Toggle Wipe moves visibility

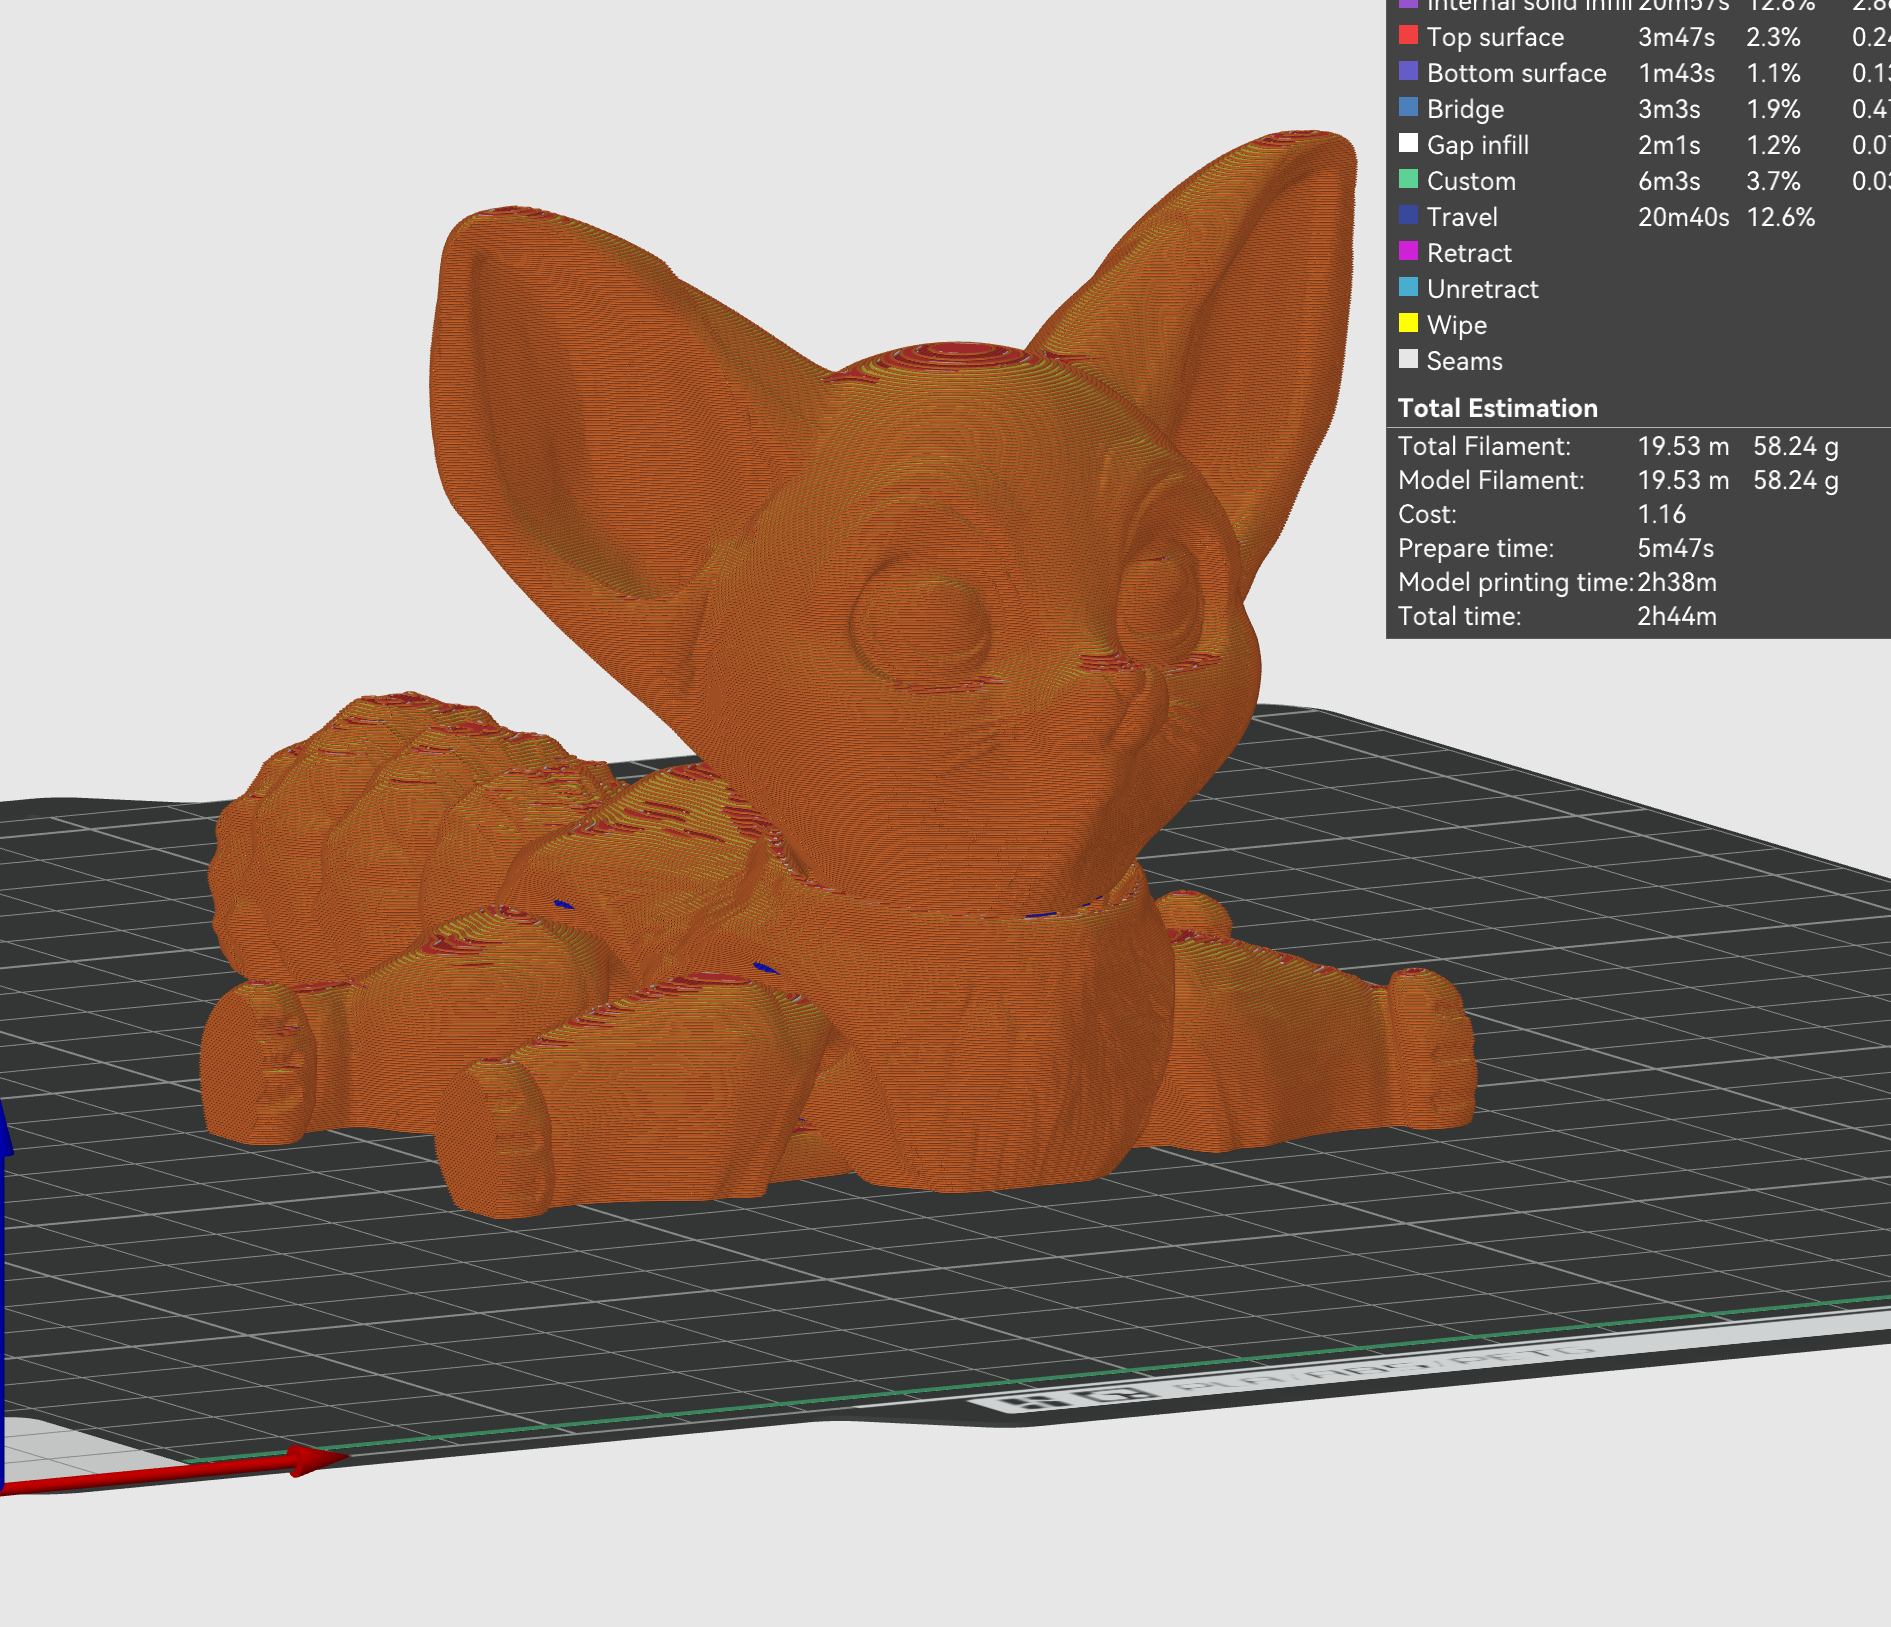pos(1456,325)
